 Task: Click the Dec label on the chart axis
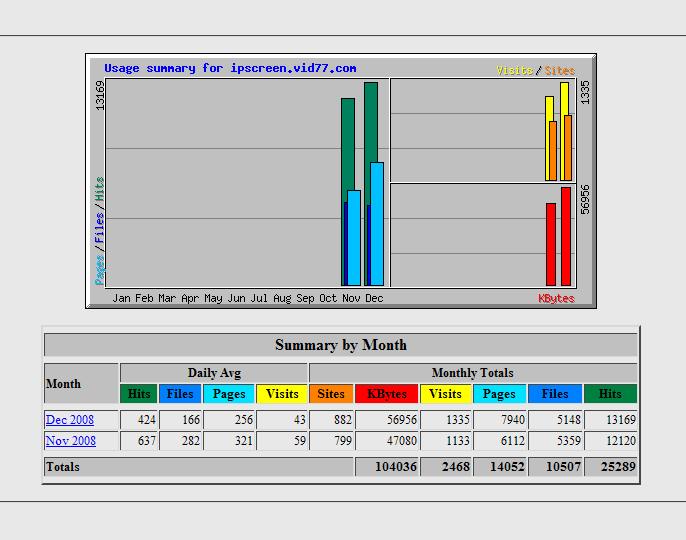click(374, 298)
